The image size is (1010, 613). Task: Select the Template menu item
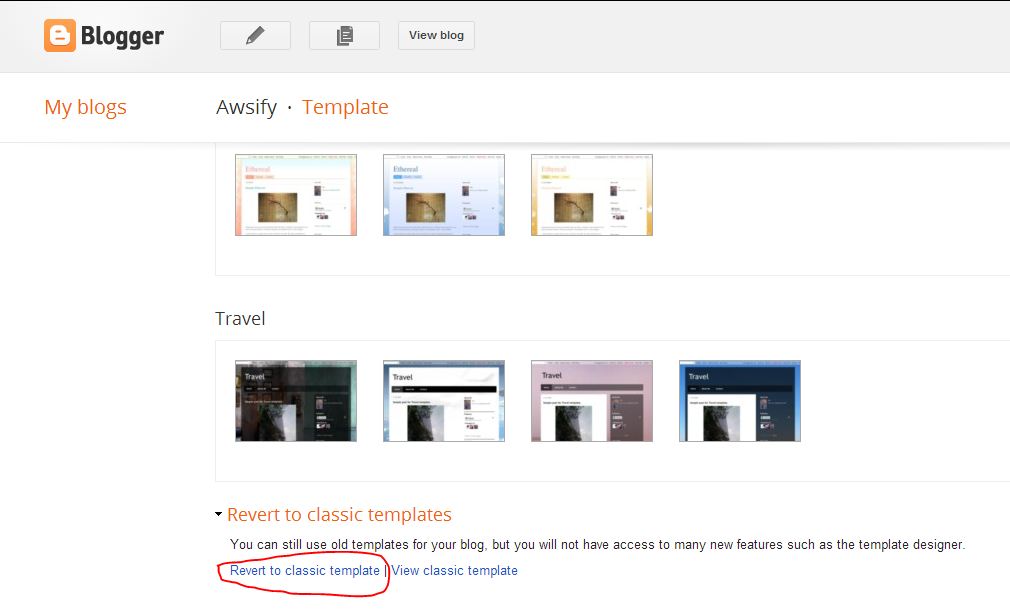[x=344, y=107]
